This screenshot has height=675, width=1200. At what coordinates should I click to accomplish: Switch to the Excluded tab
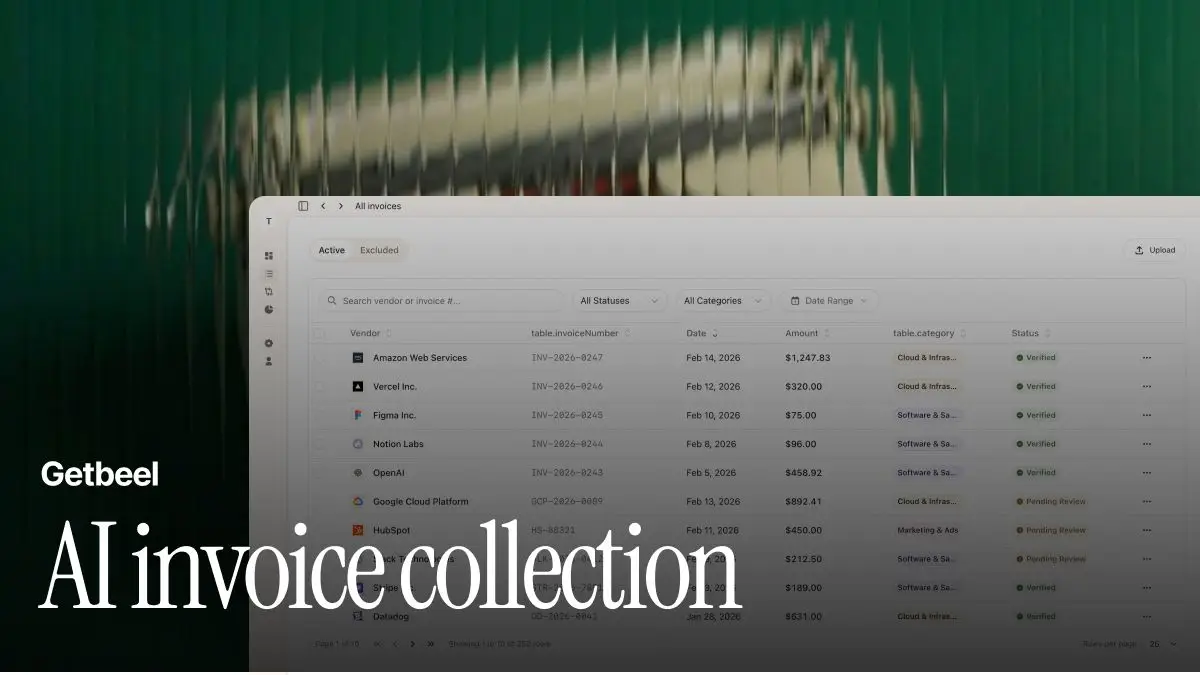[x=380, y=251]
